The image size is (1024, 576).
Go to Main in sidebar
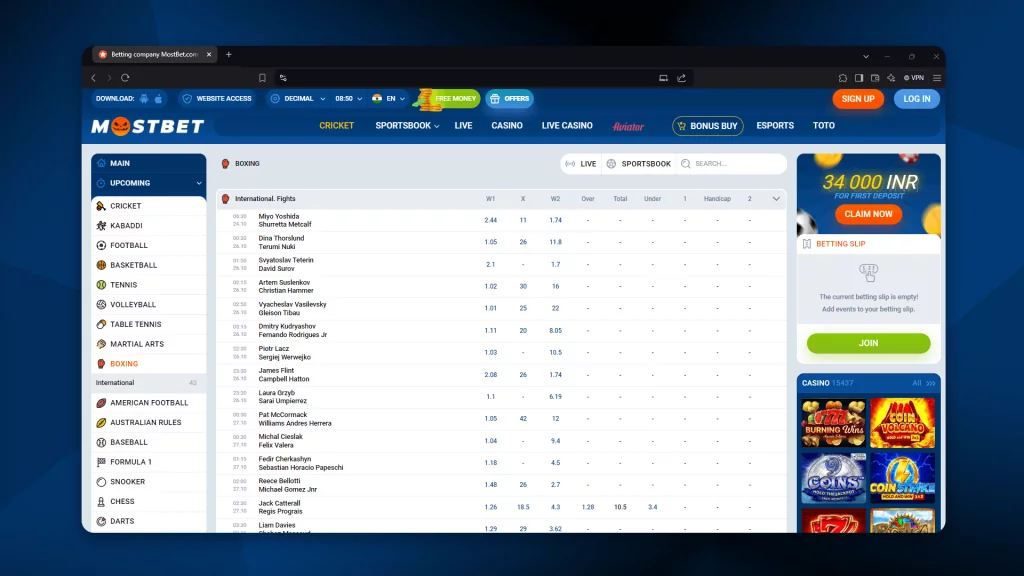pos(149,163)
